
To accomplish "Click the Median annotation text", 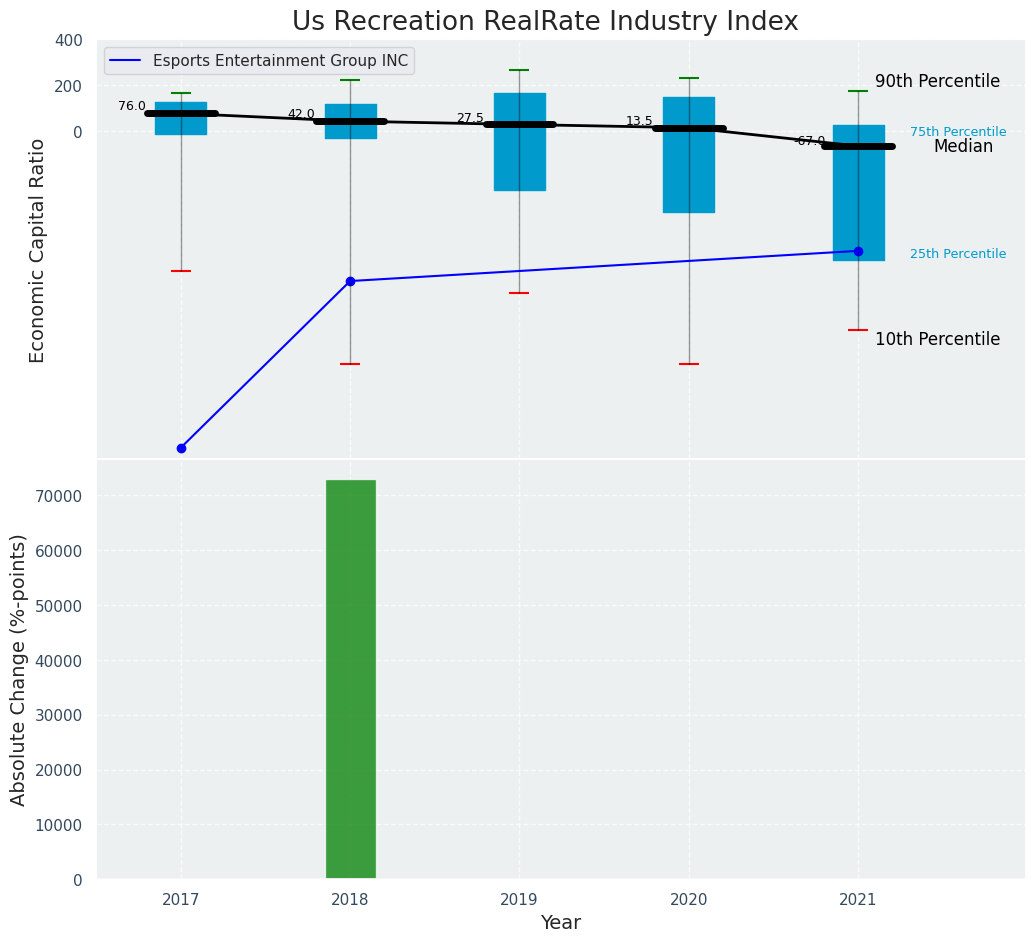I will [963, 147].
